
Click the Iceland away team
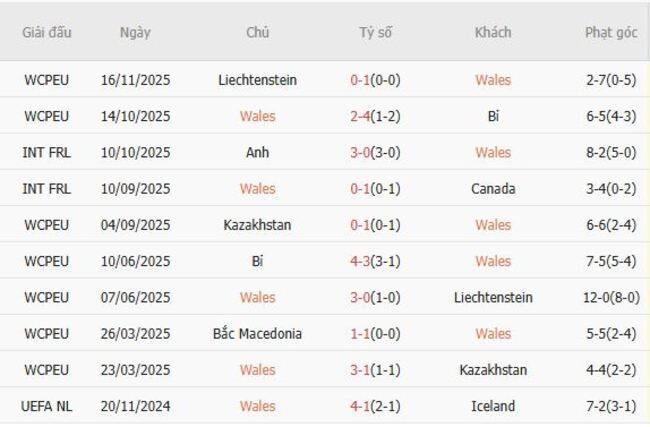click(493, 406)
